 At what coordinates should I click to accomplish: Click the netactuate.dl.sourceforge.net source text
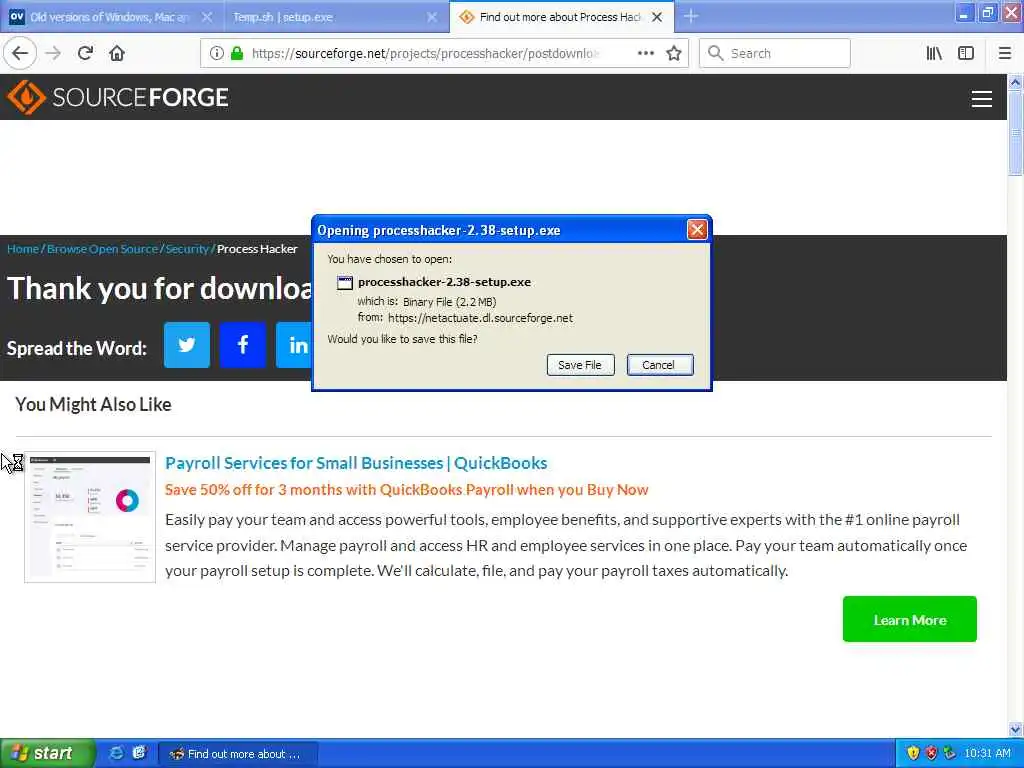tap(481, 318)
